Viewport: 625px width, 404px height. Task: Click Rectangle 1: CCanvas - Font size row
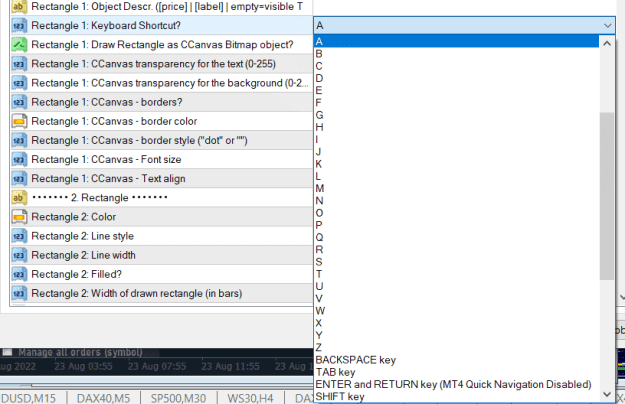point(161,159)
